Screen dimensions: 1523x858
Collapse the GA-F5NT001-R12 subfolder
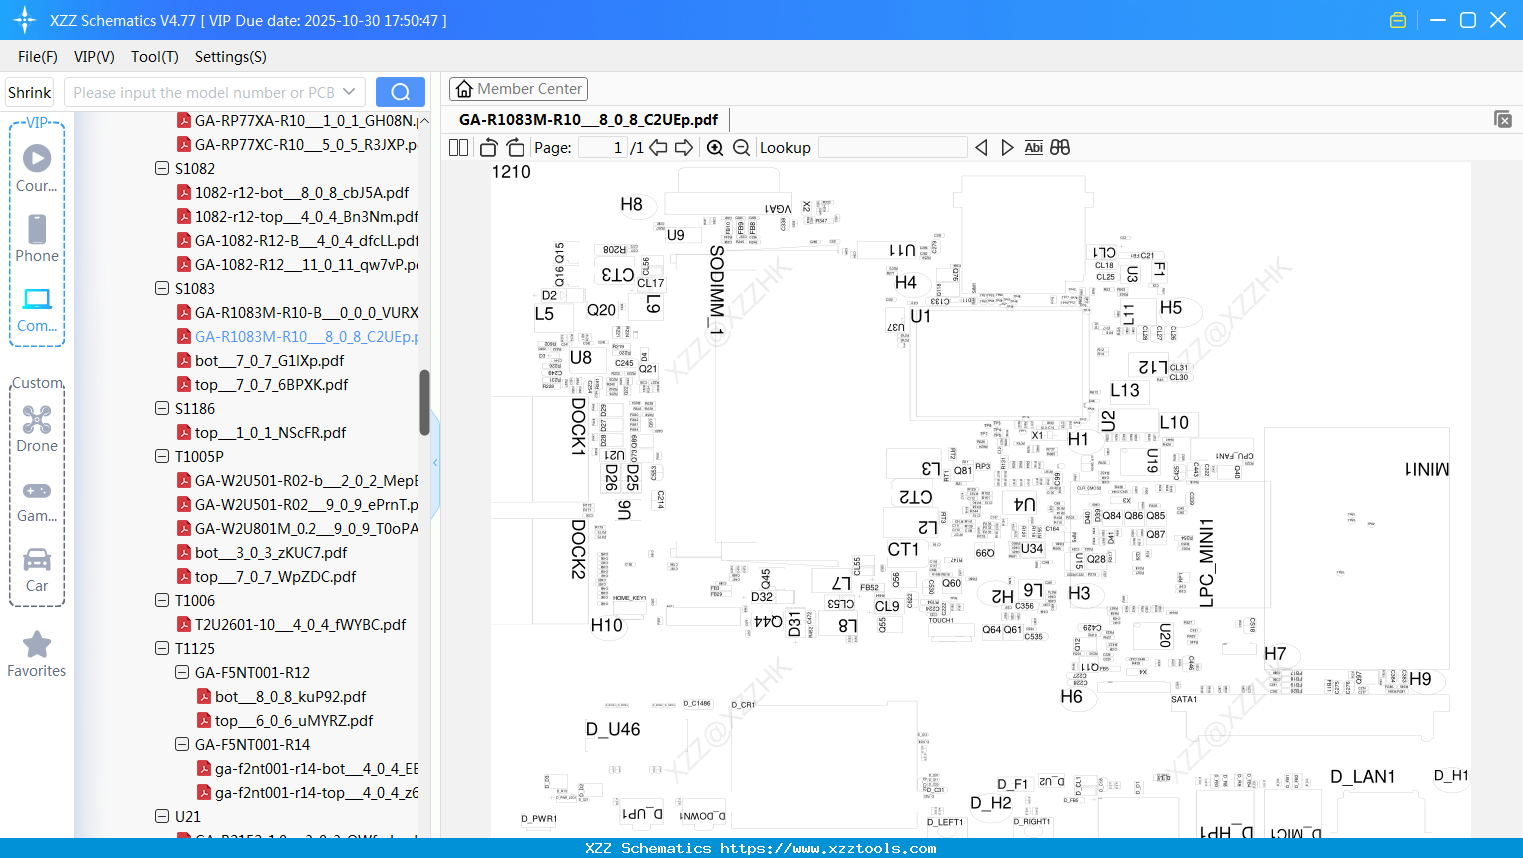(x=182, y=672)
